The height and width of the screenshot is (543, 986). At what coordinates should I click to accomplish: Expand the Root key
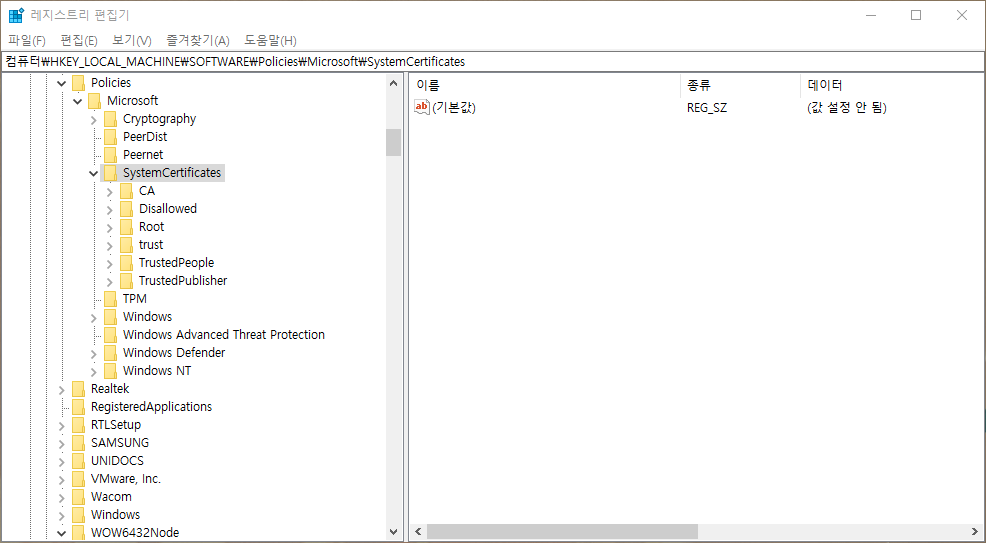coord(110,228)
